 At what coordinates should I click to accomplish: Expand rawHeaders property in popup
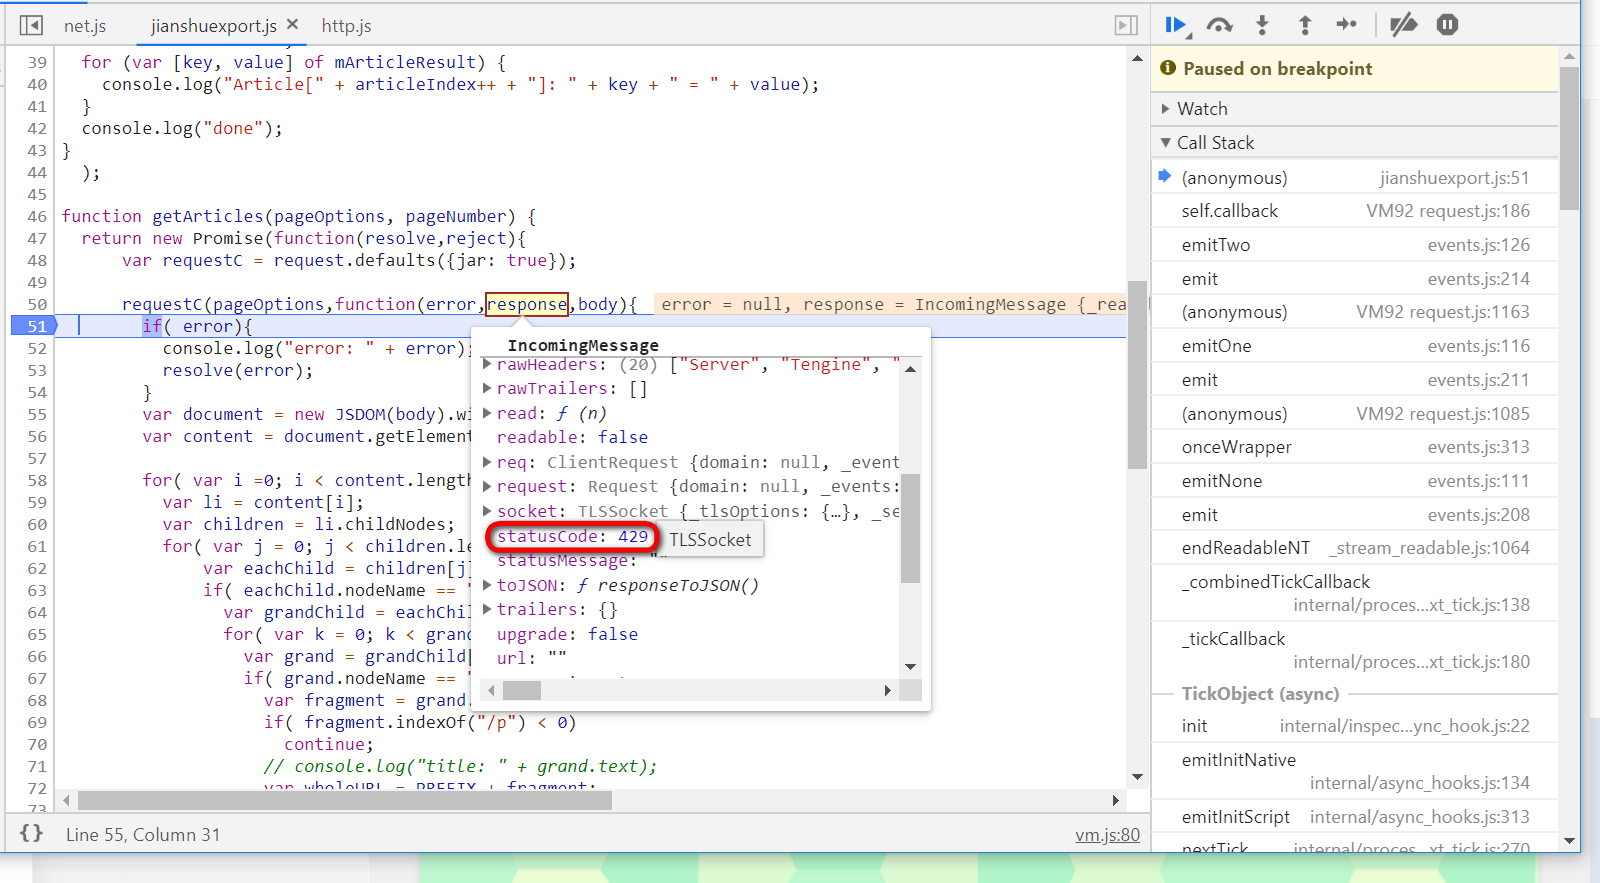(487, 364)
